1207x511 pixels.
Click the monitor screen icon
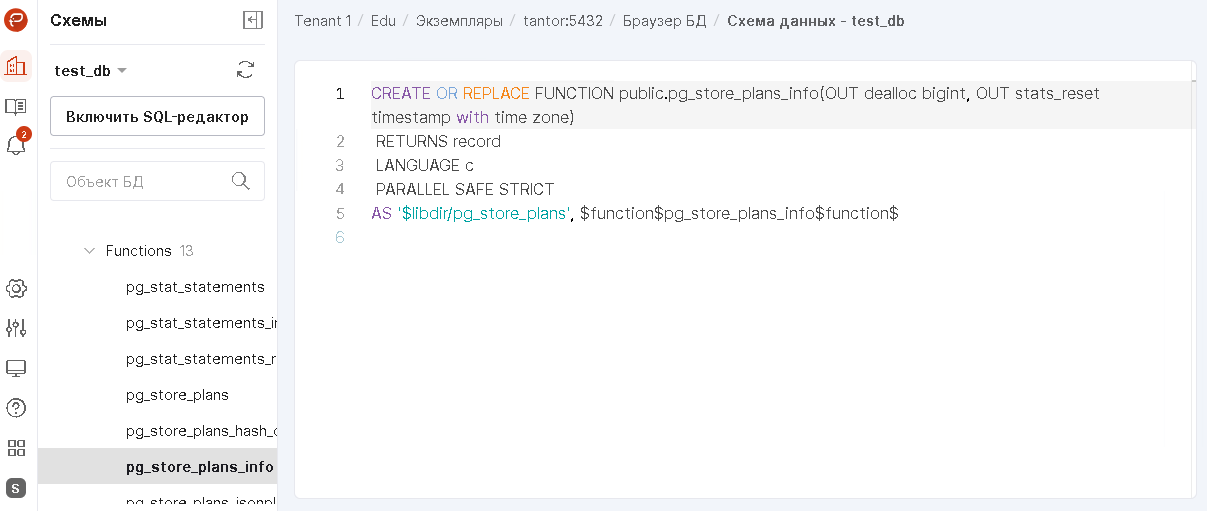click(x=16, y=368)
